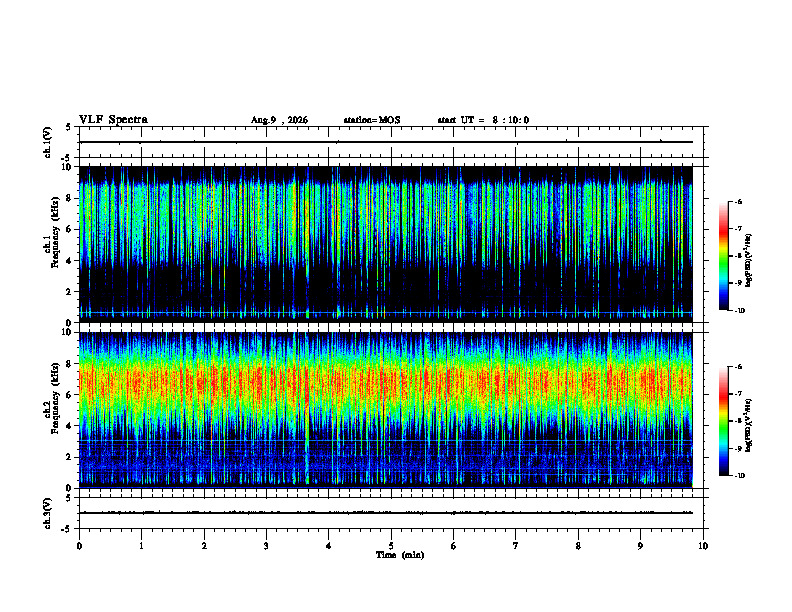Select the date label 'Aug.9 , 2026'
This screenshot has height=612, width=792.
click(279, 120)
